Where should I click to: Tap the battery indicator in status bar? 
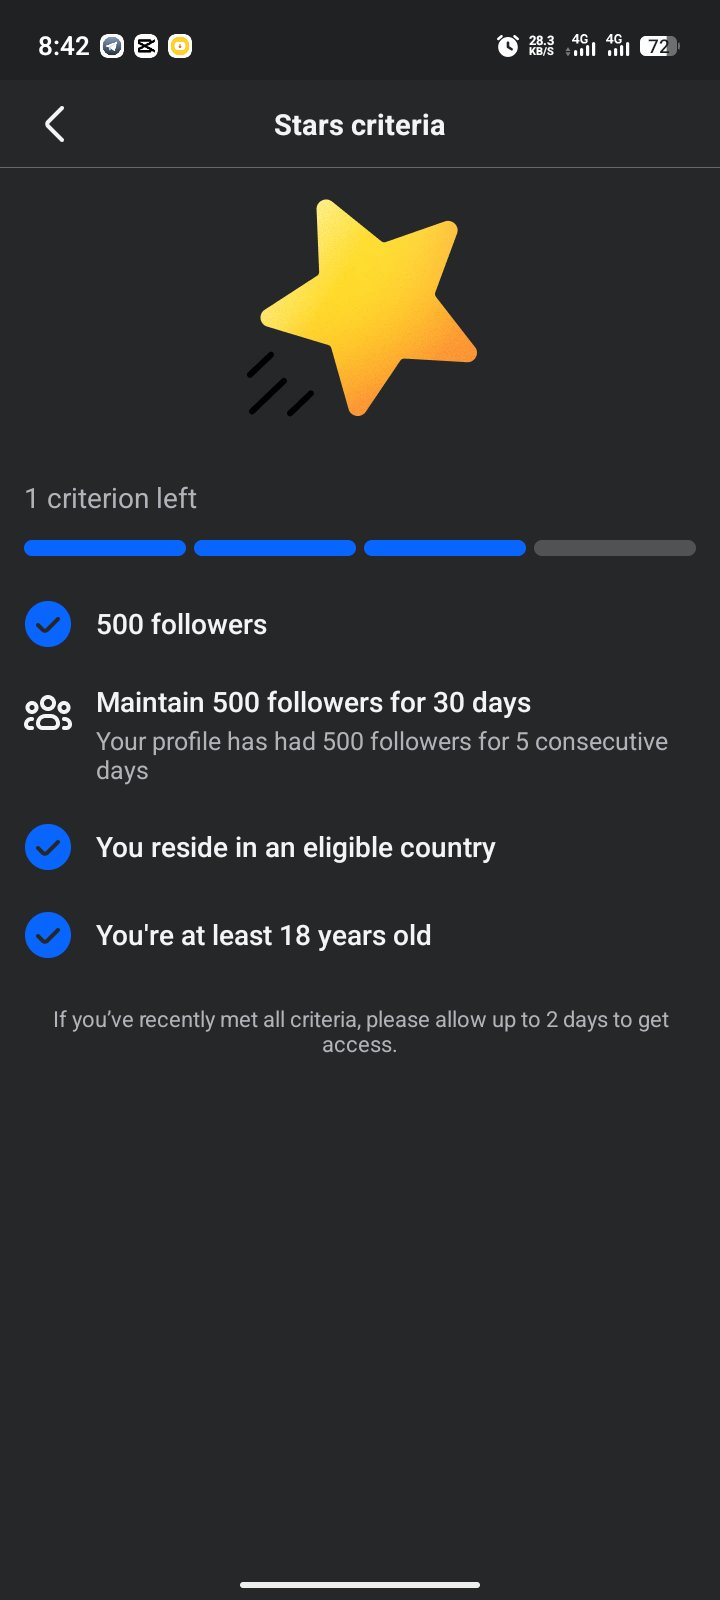659,46
